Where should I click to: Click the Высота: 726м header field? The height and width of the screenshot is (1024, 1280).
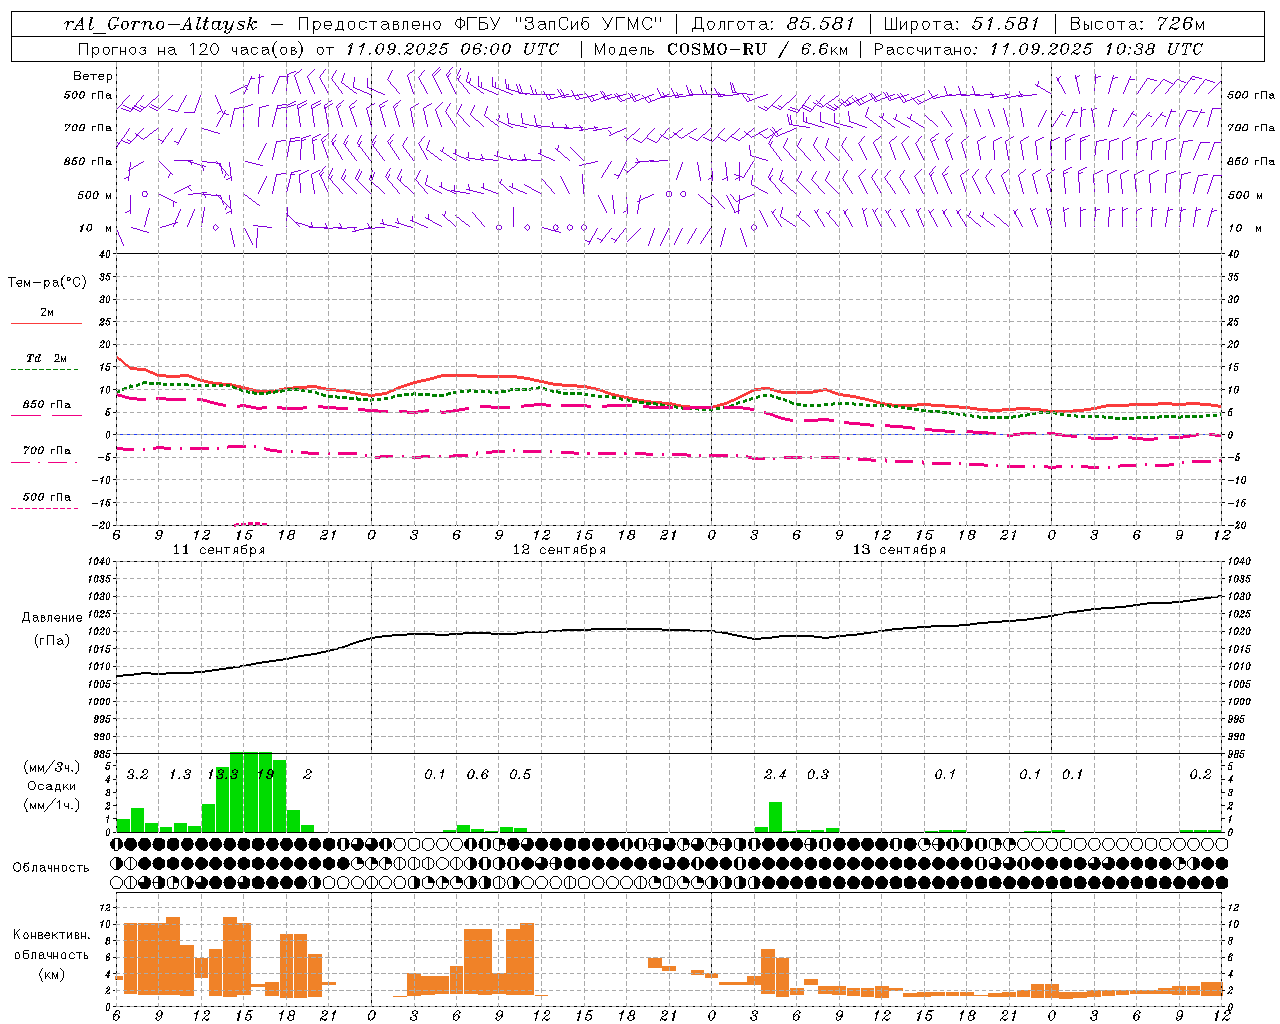coord(1137,24)
